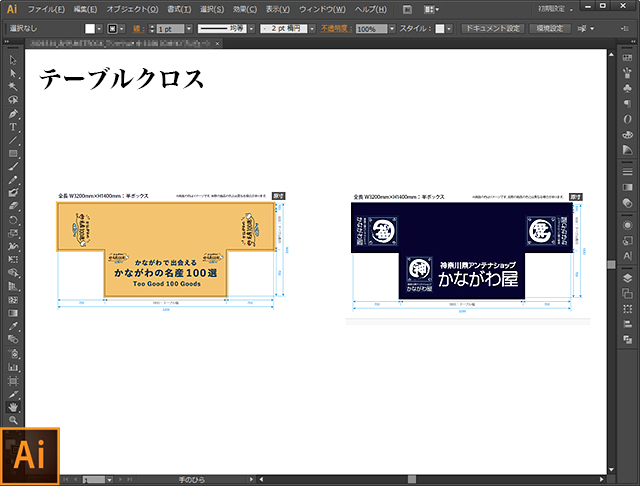Open the Symbols panel club icon
Screen dimensions: 640x486
(x=627, y=89)
